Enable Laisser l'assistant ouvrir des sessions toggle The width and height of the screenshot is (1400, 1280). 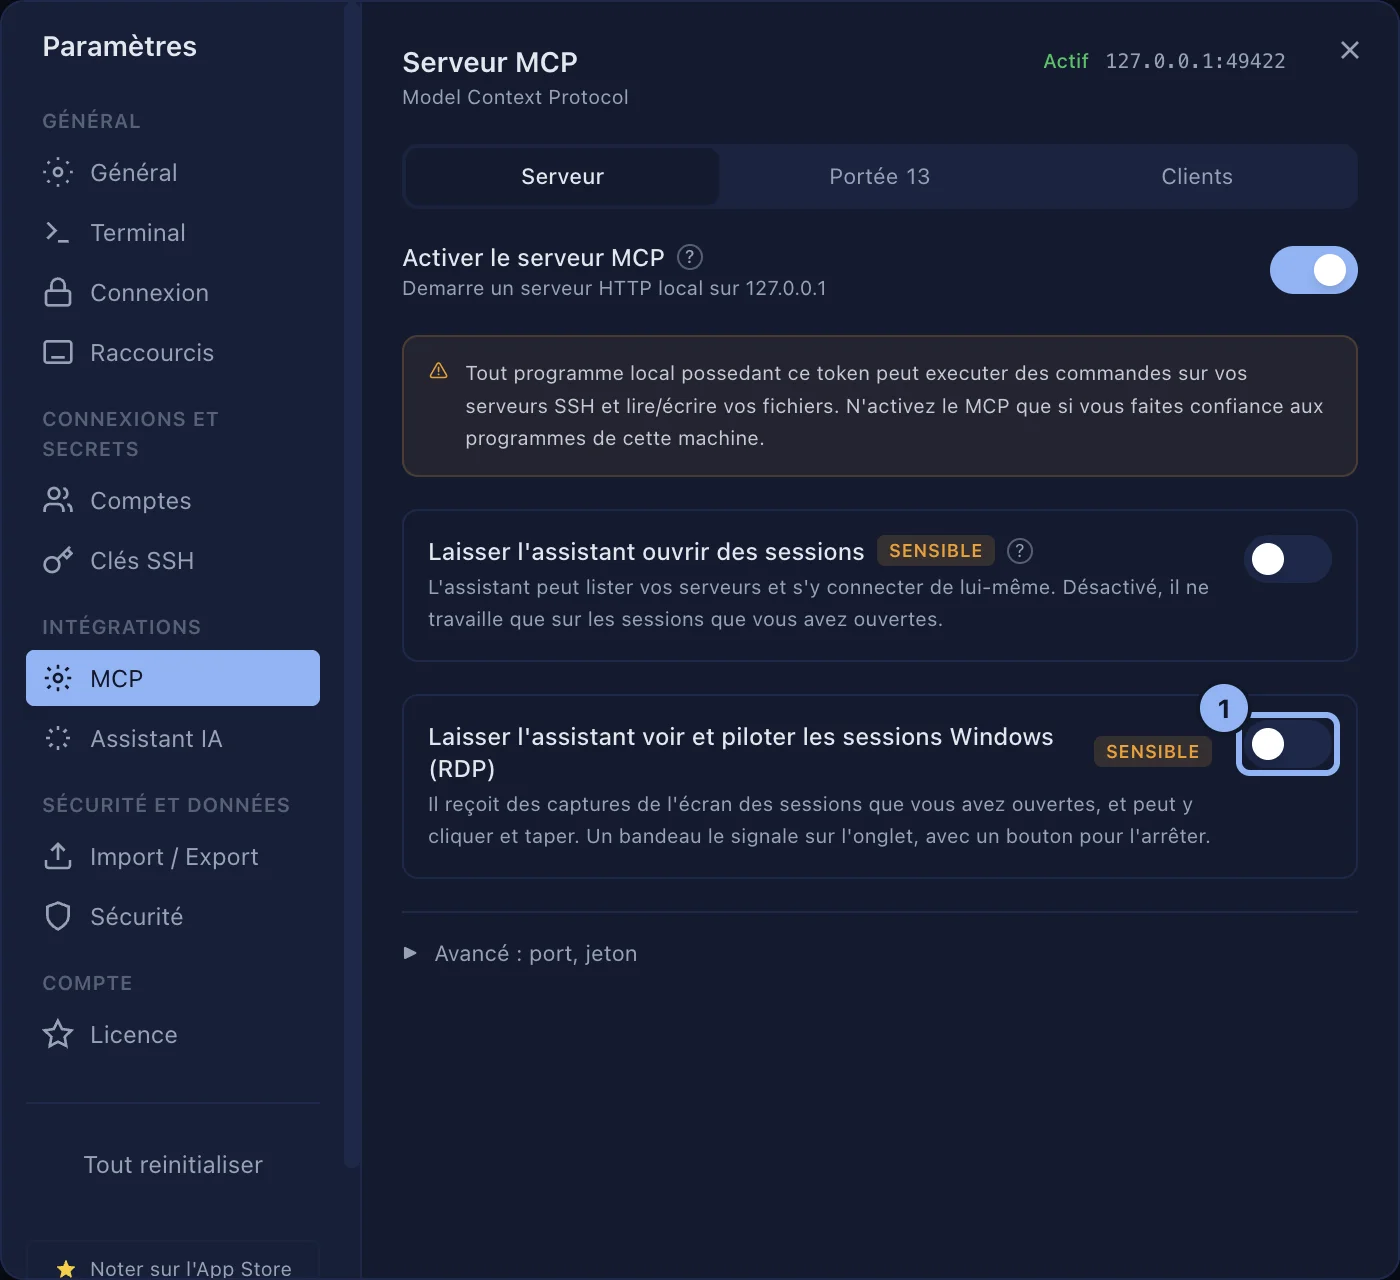tap(1288, 559)
